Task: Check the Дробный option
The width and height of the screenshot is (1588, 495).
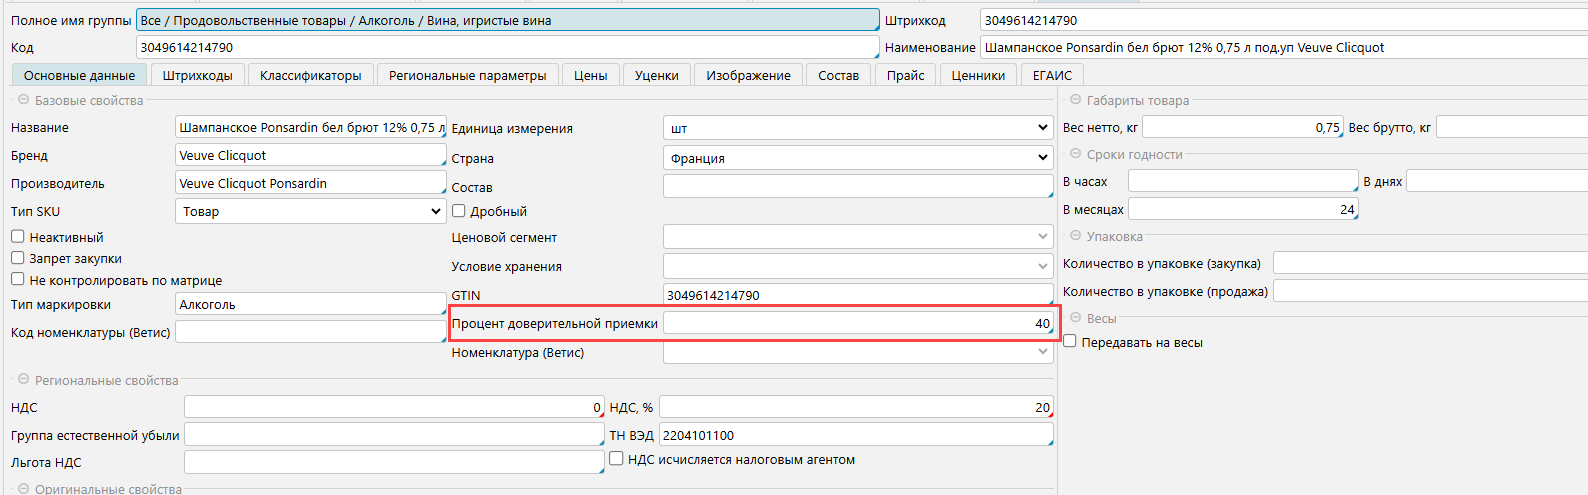Action: coord(459,211)
